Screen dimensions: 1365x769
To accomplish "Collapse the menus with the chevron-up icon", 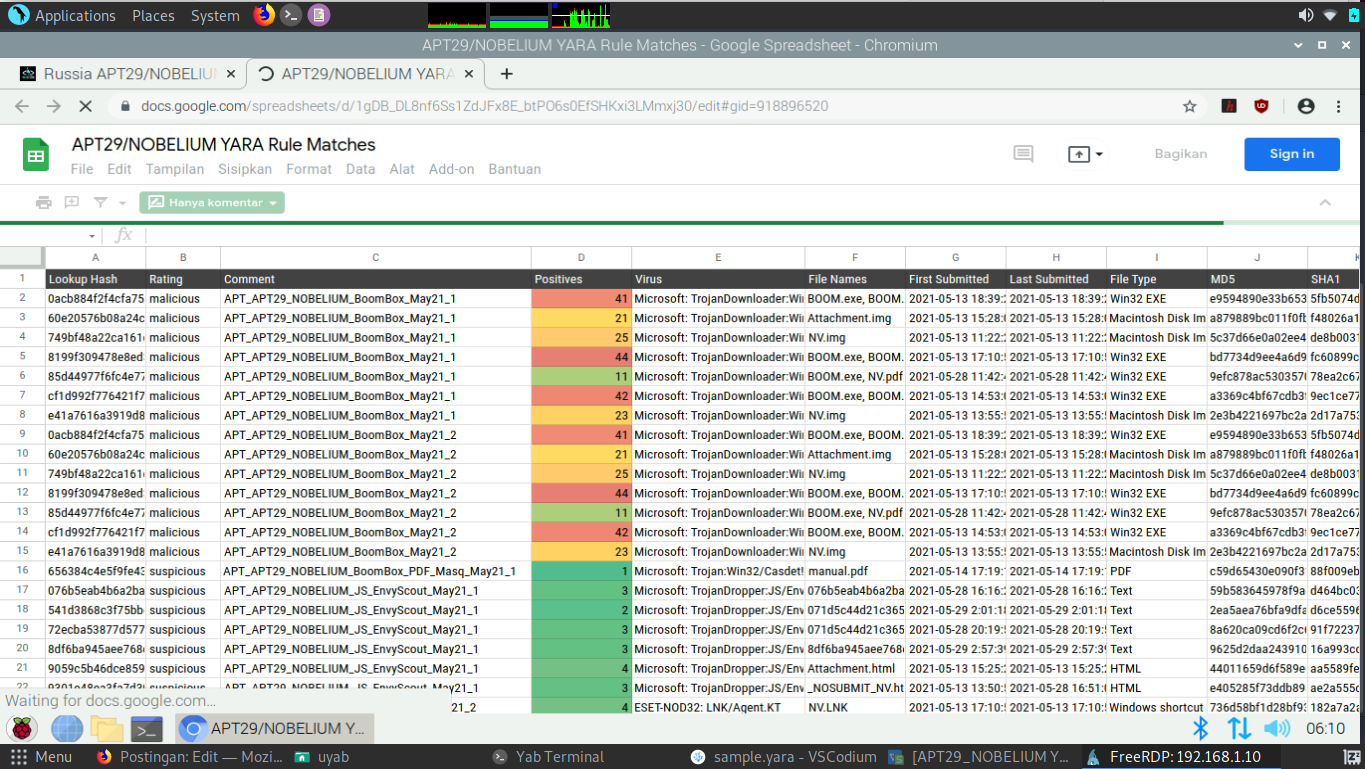I will 1325,202.
